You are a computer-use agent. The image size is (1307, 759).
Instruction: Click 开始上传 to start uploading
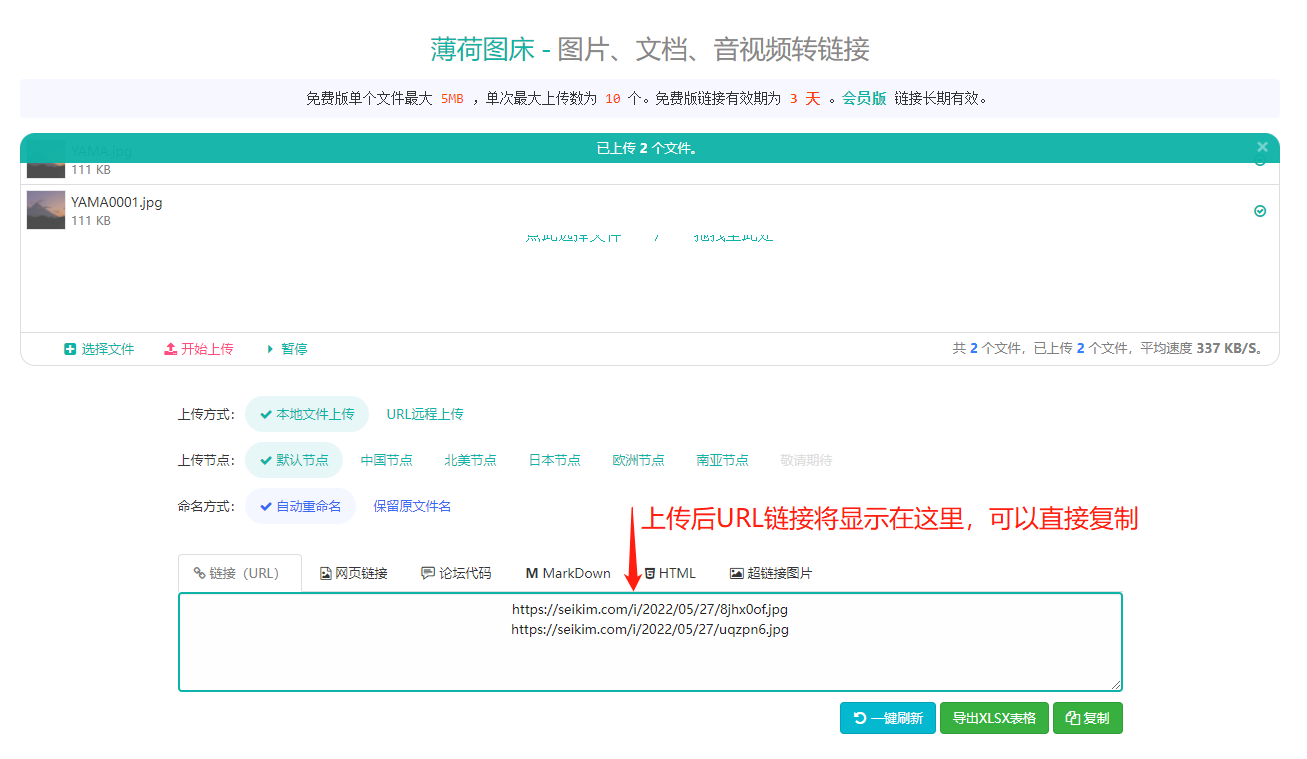pos(199,349)
